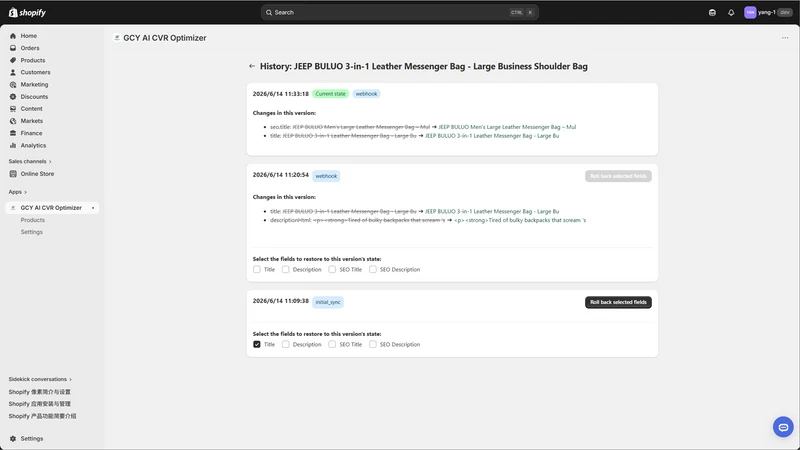The image size is (800, 450).
Task: Uncheck Title in the initial_sync version
Action: tap(257, 344)
